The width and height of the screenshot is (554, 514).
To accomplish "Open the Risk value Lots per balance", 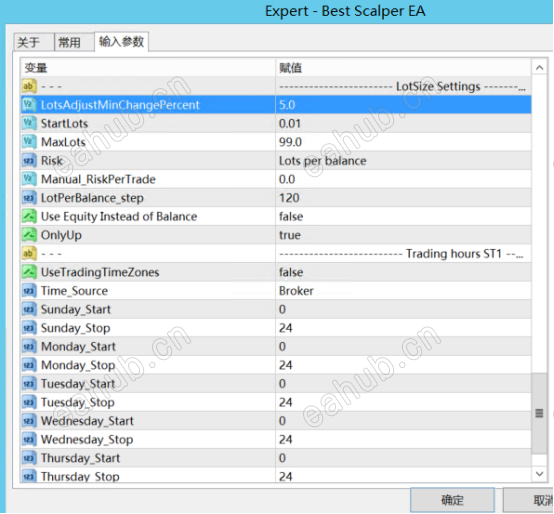I will (403, 161).
